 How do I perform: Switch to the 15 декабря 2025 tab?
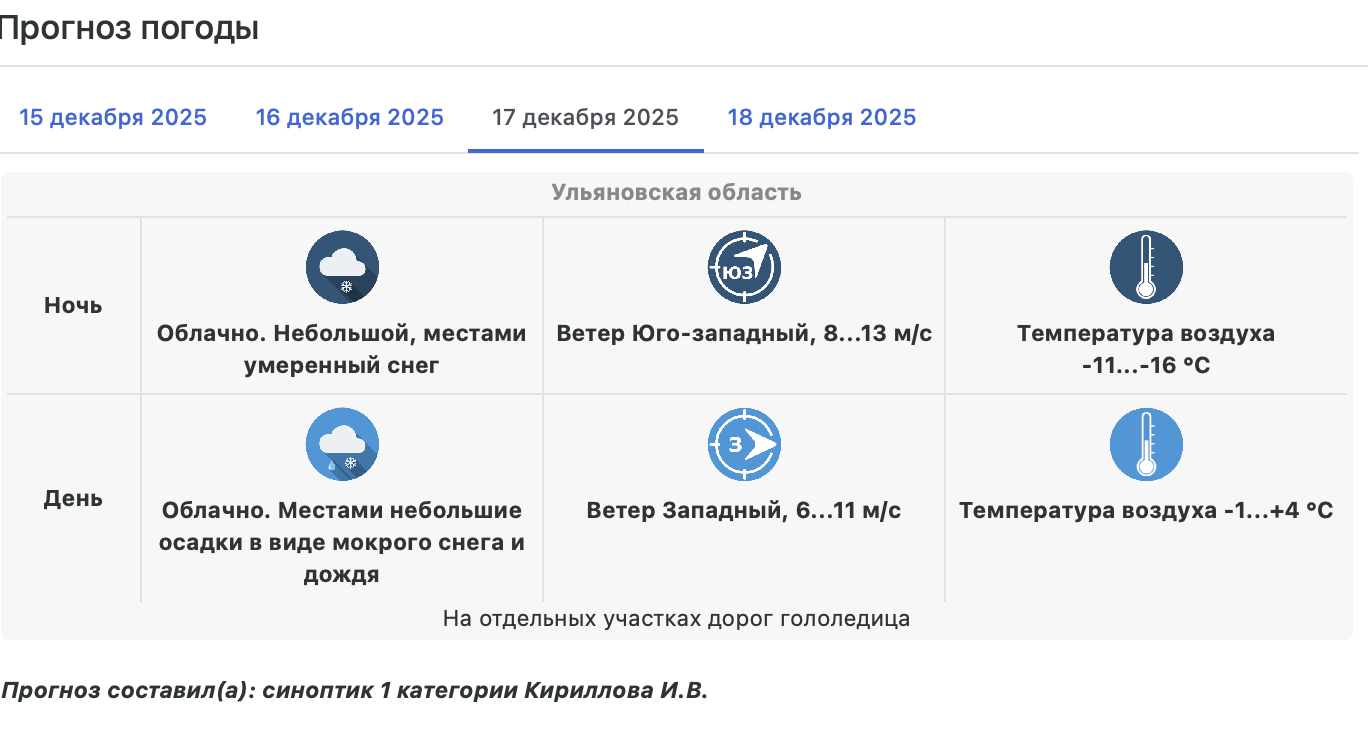[x=113, y=118]
